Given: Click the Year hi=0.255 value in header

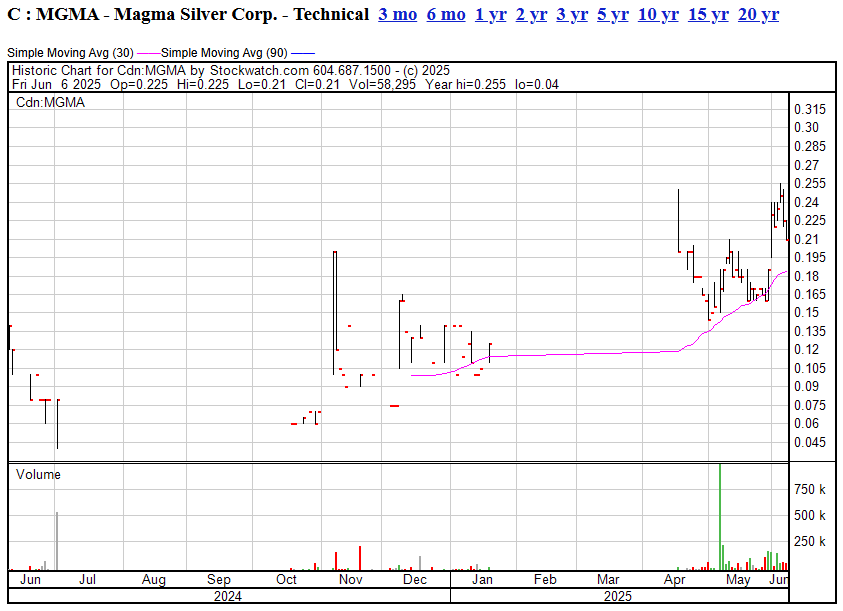Looking at the screenshot, I should click(466, 84).
